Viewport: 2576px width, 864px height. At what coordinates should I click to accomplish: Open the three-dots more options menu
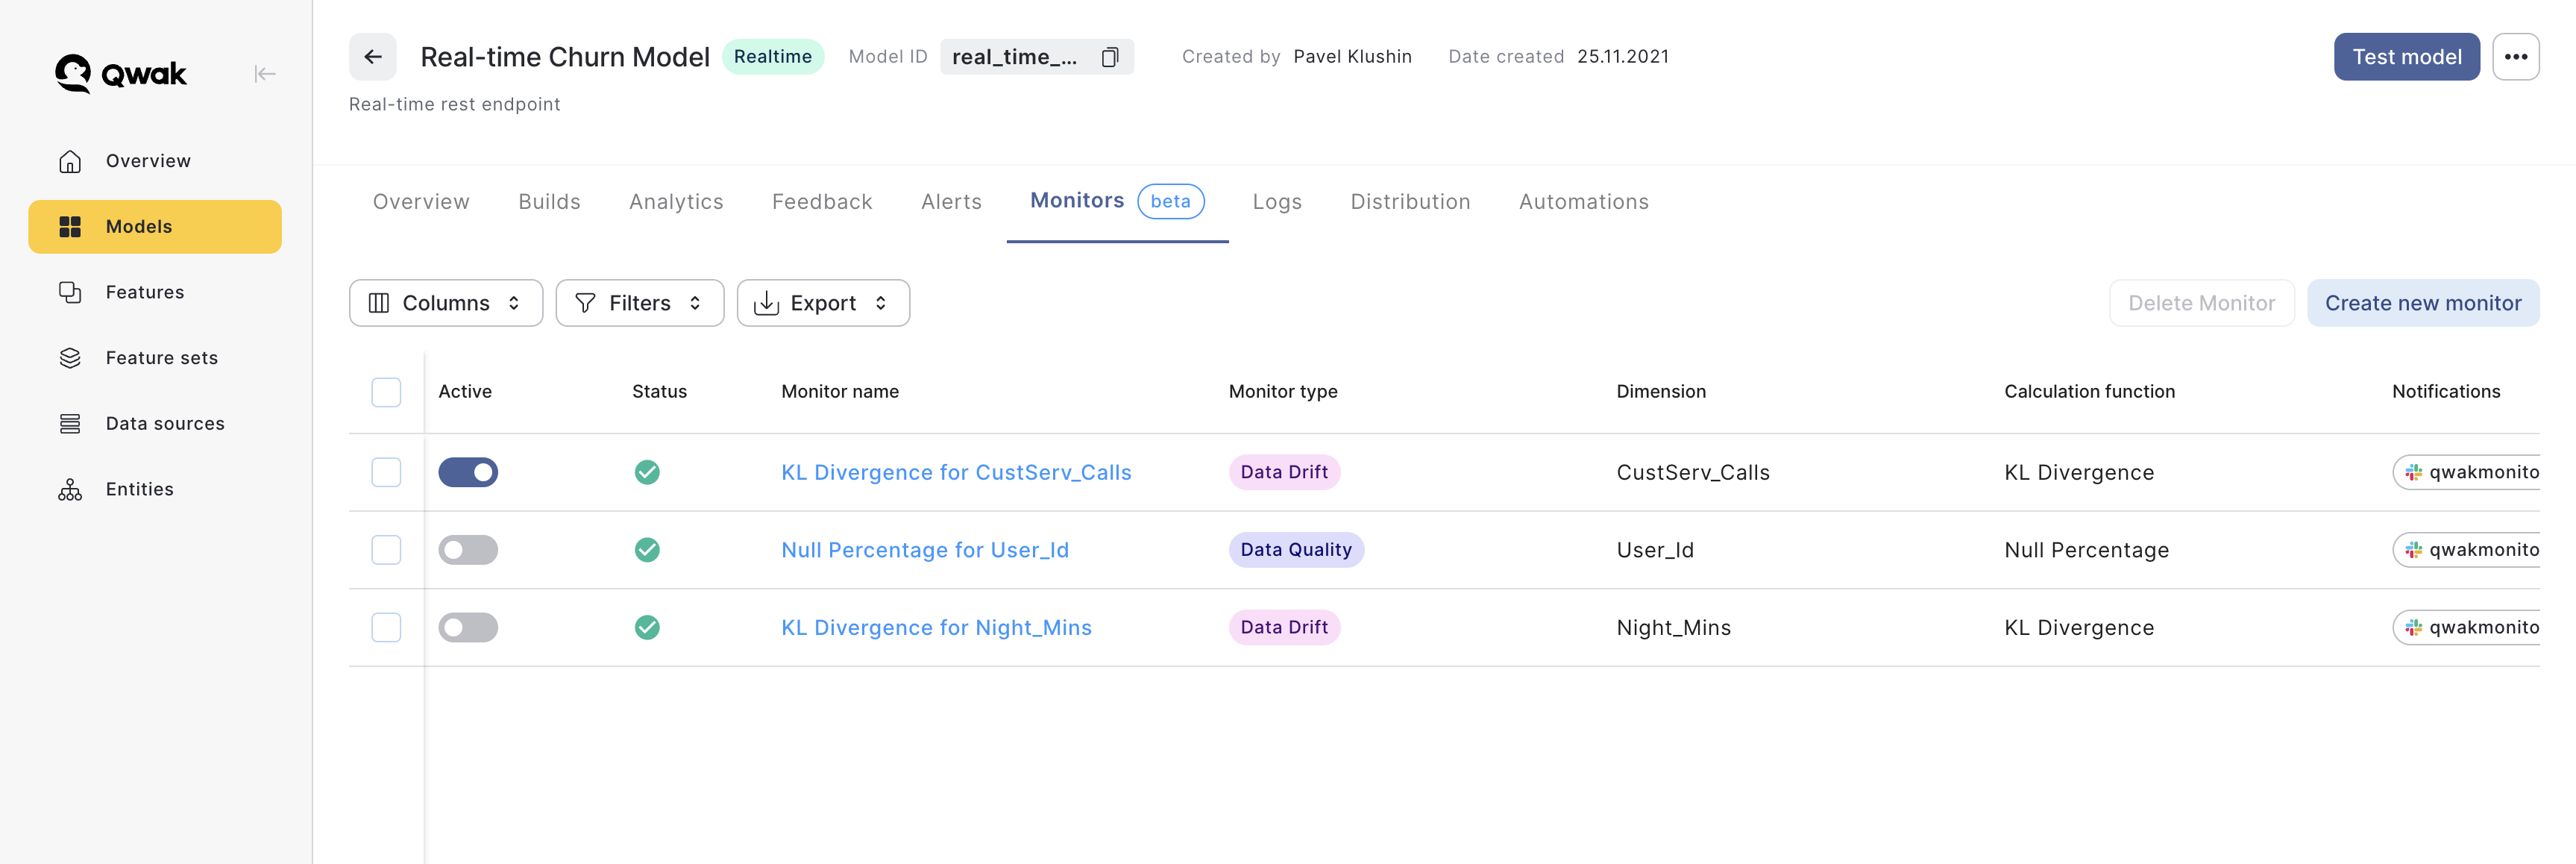2515,57
